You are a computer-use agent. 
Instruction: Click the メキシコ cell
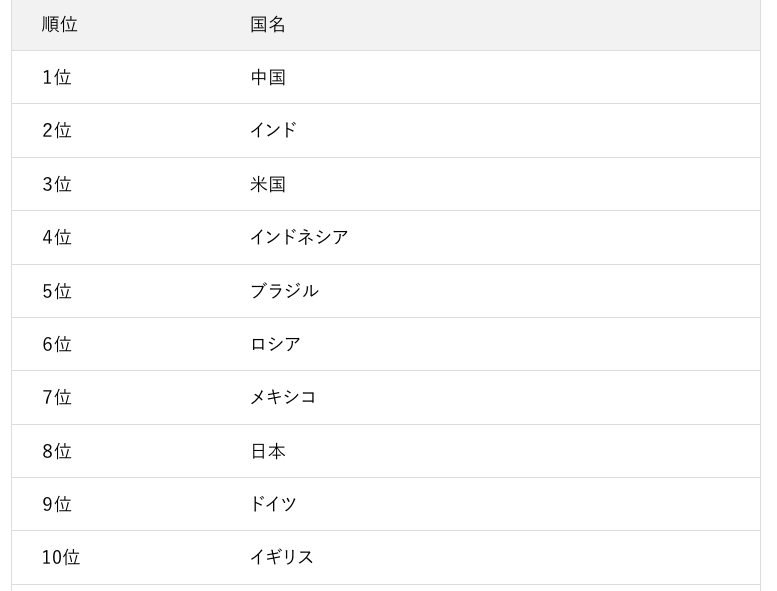[283, 397]
